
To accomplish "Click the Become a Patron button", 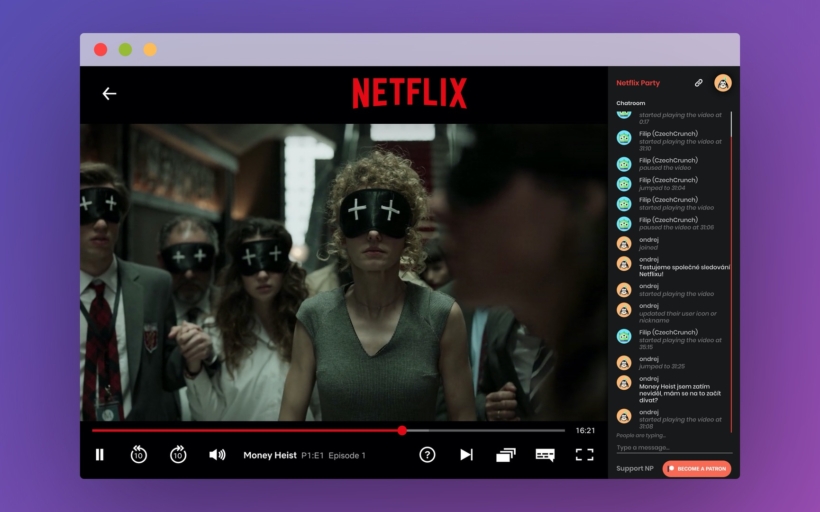I will pos(696,468).
